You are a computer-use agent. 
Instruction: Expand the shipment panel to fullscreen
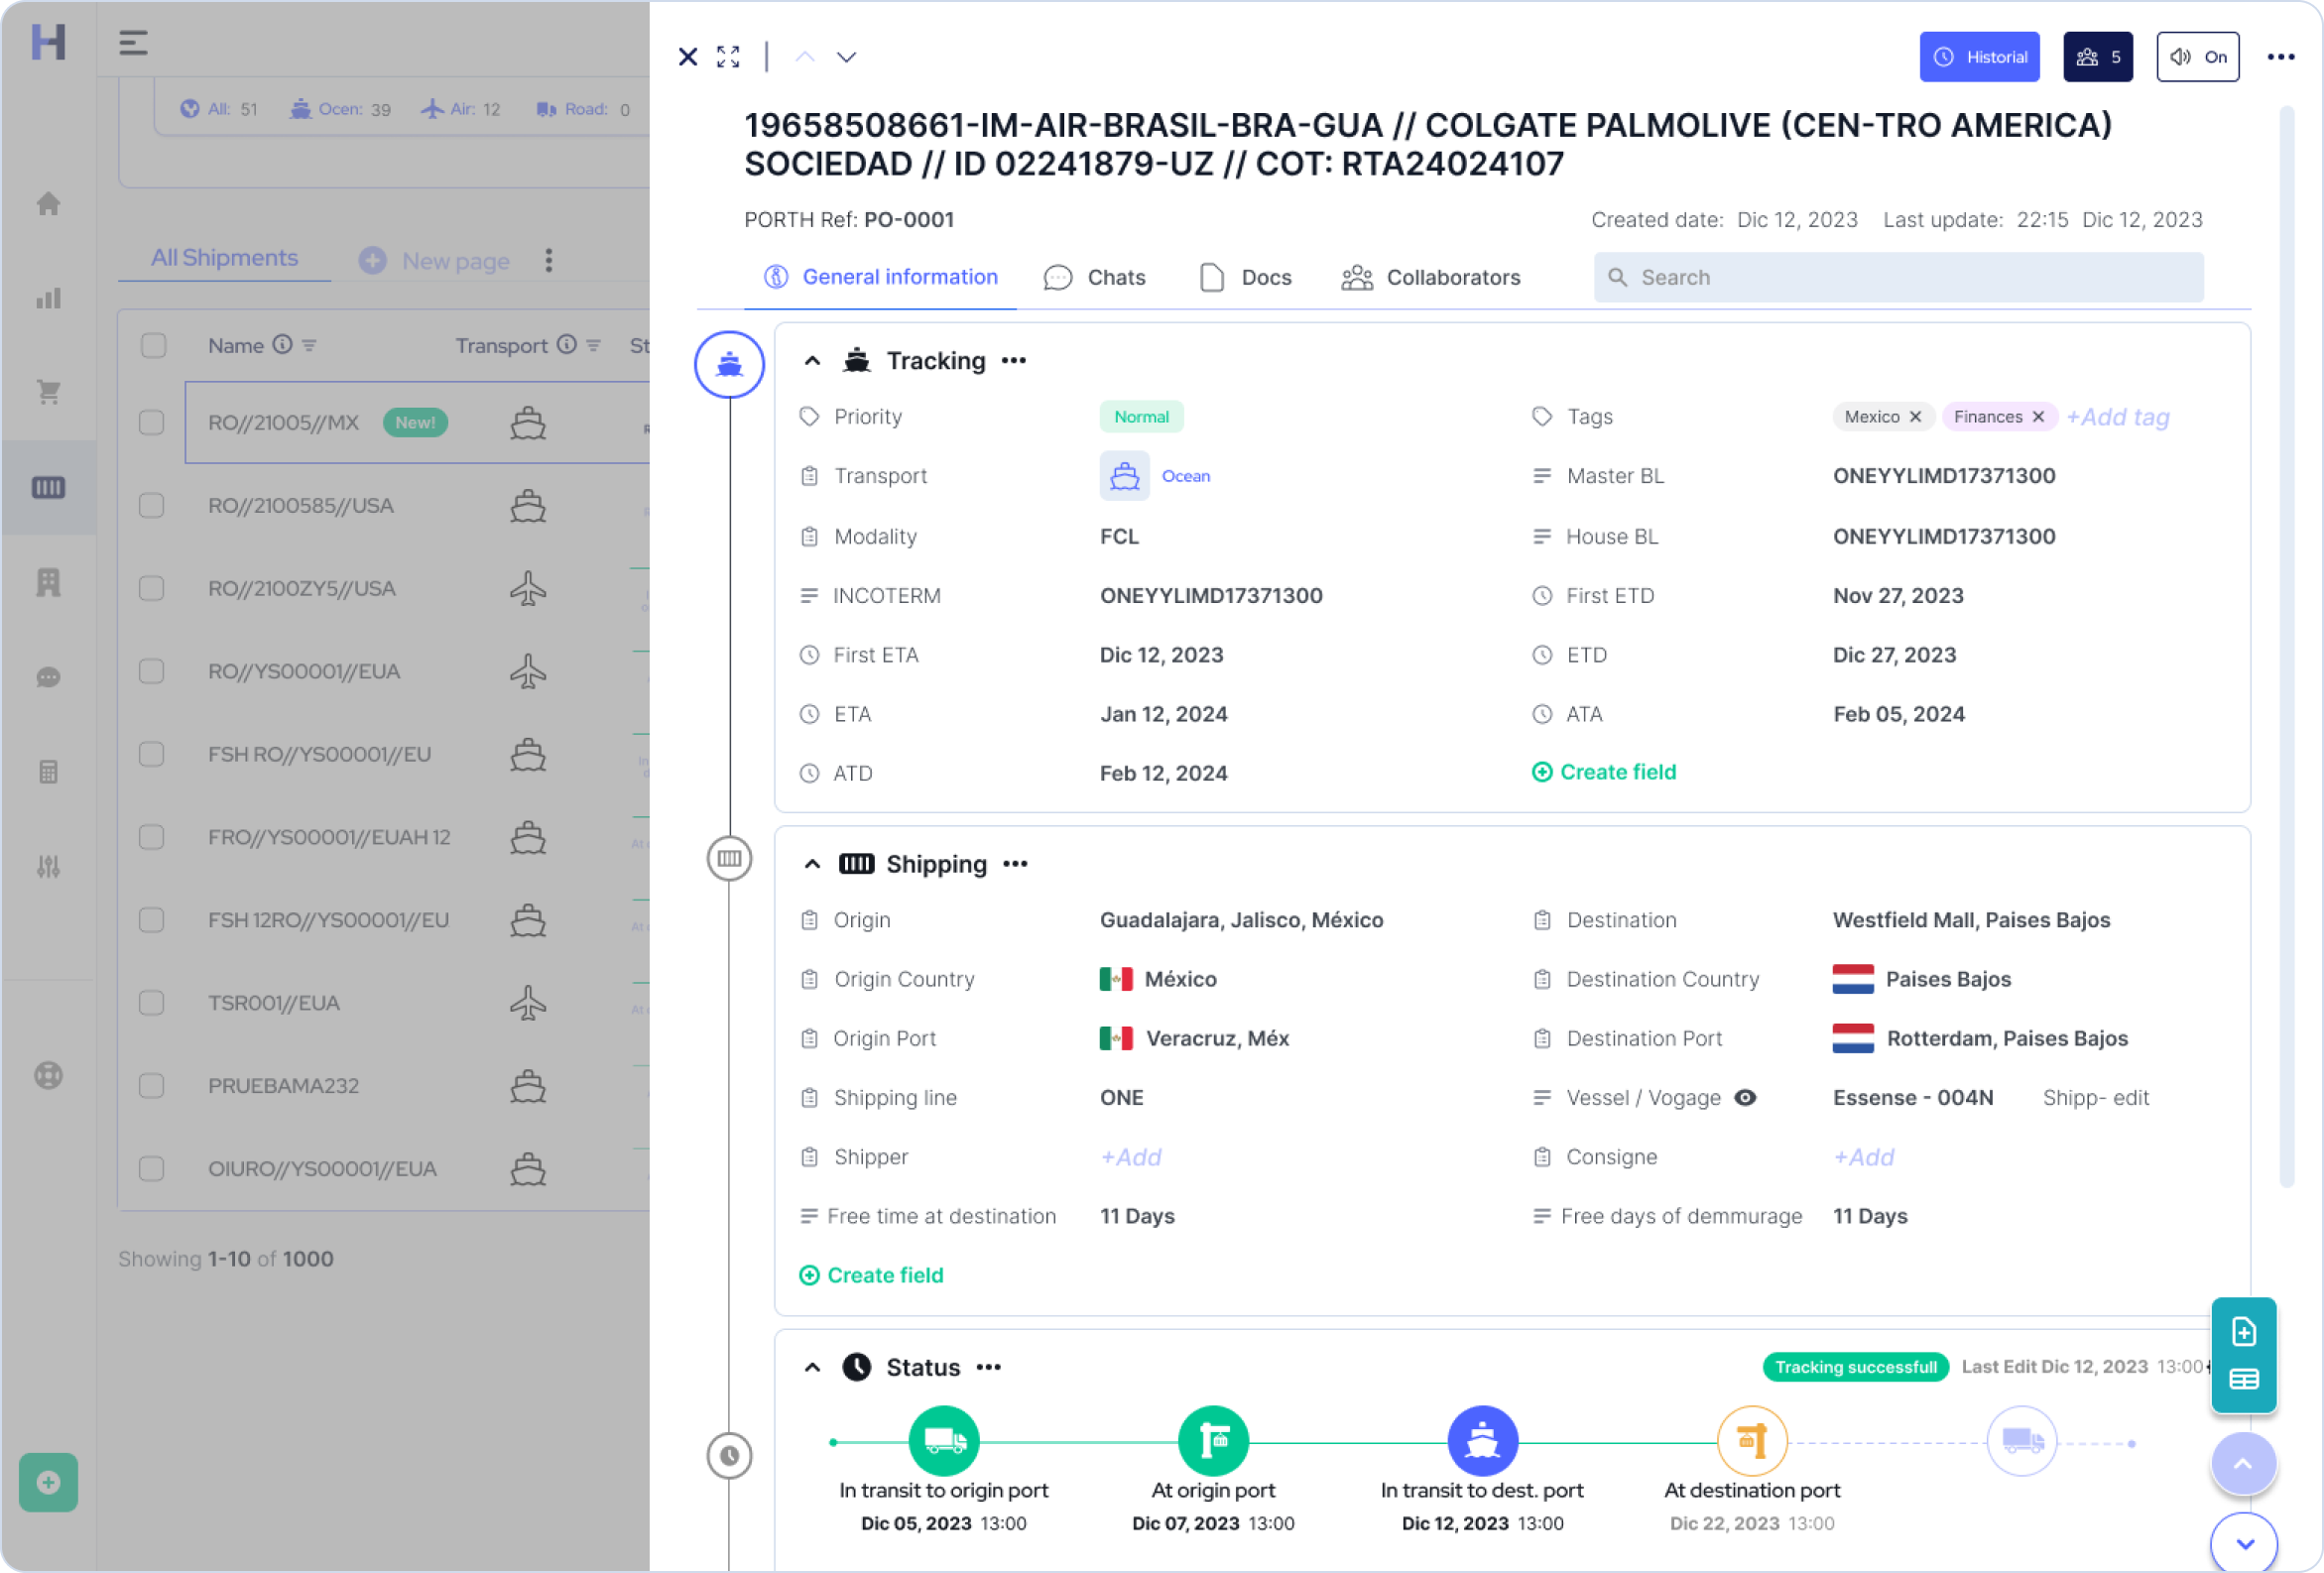point(727,57)
